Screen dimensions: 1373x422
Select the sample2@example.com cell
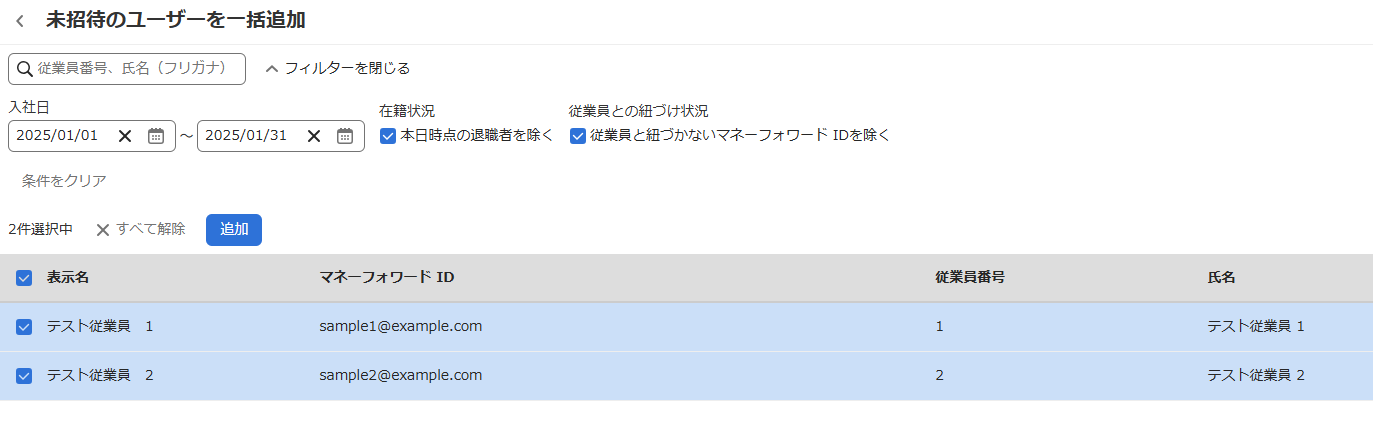400,376
